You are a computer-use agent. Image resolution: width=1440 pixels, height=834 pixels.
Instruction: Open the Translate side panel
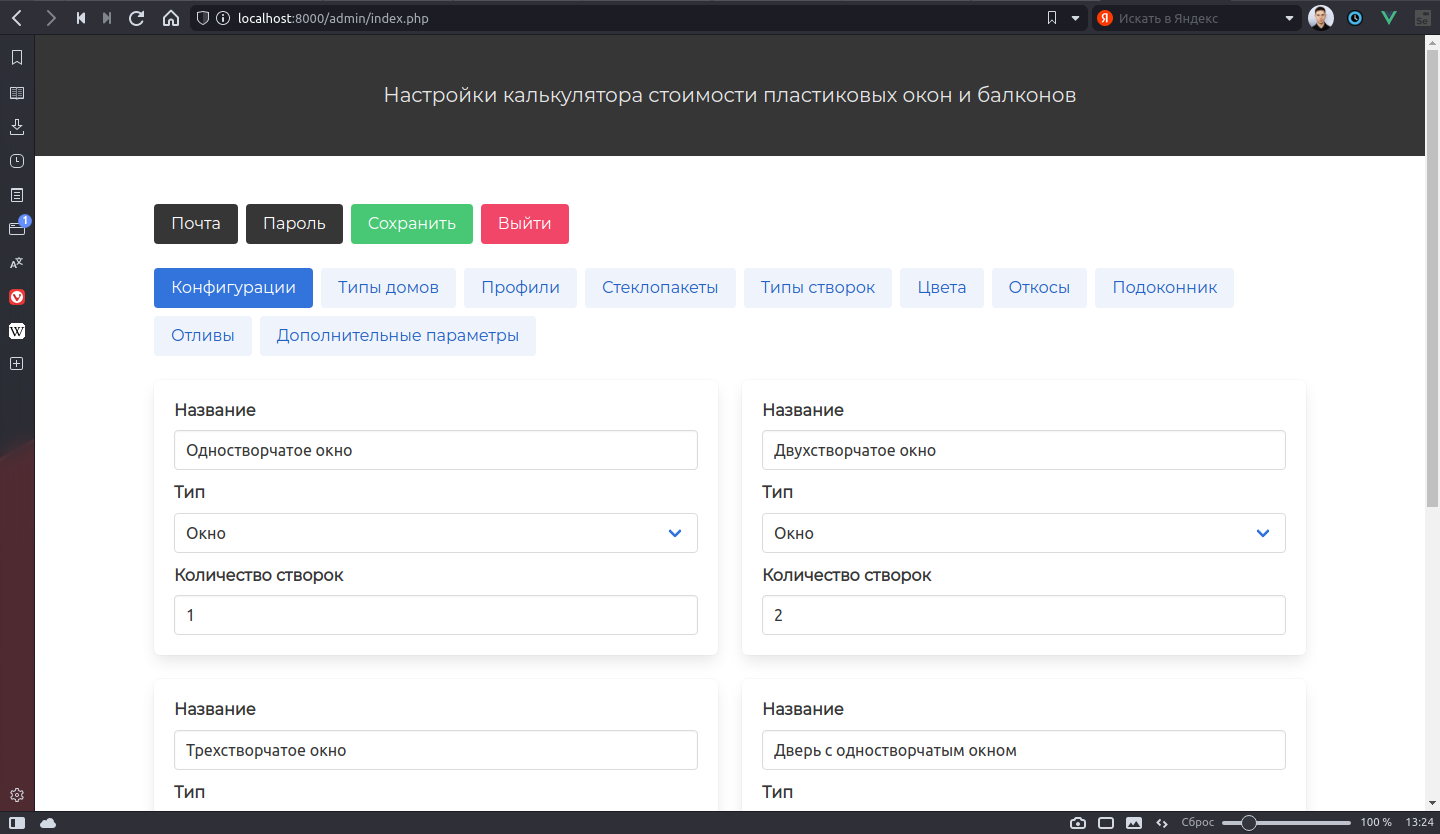17,263
